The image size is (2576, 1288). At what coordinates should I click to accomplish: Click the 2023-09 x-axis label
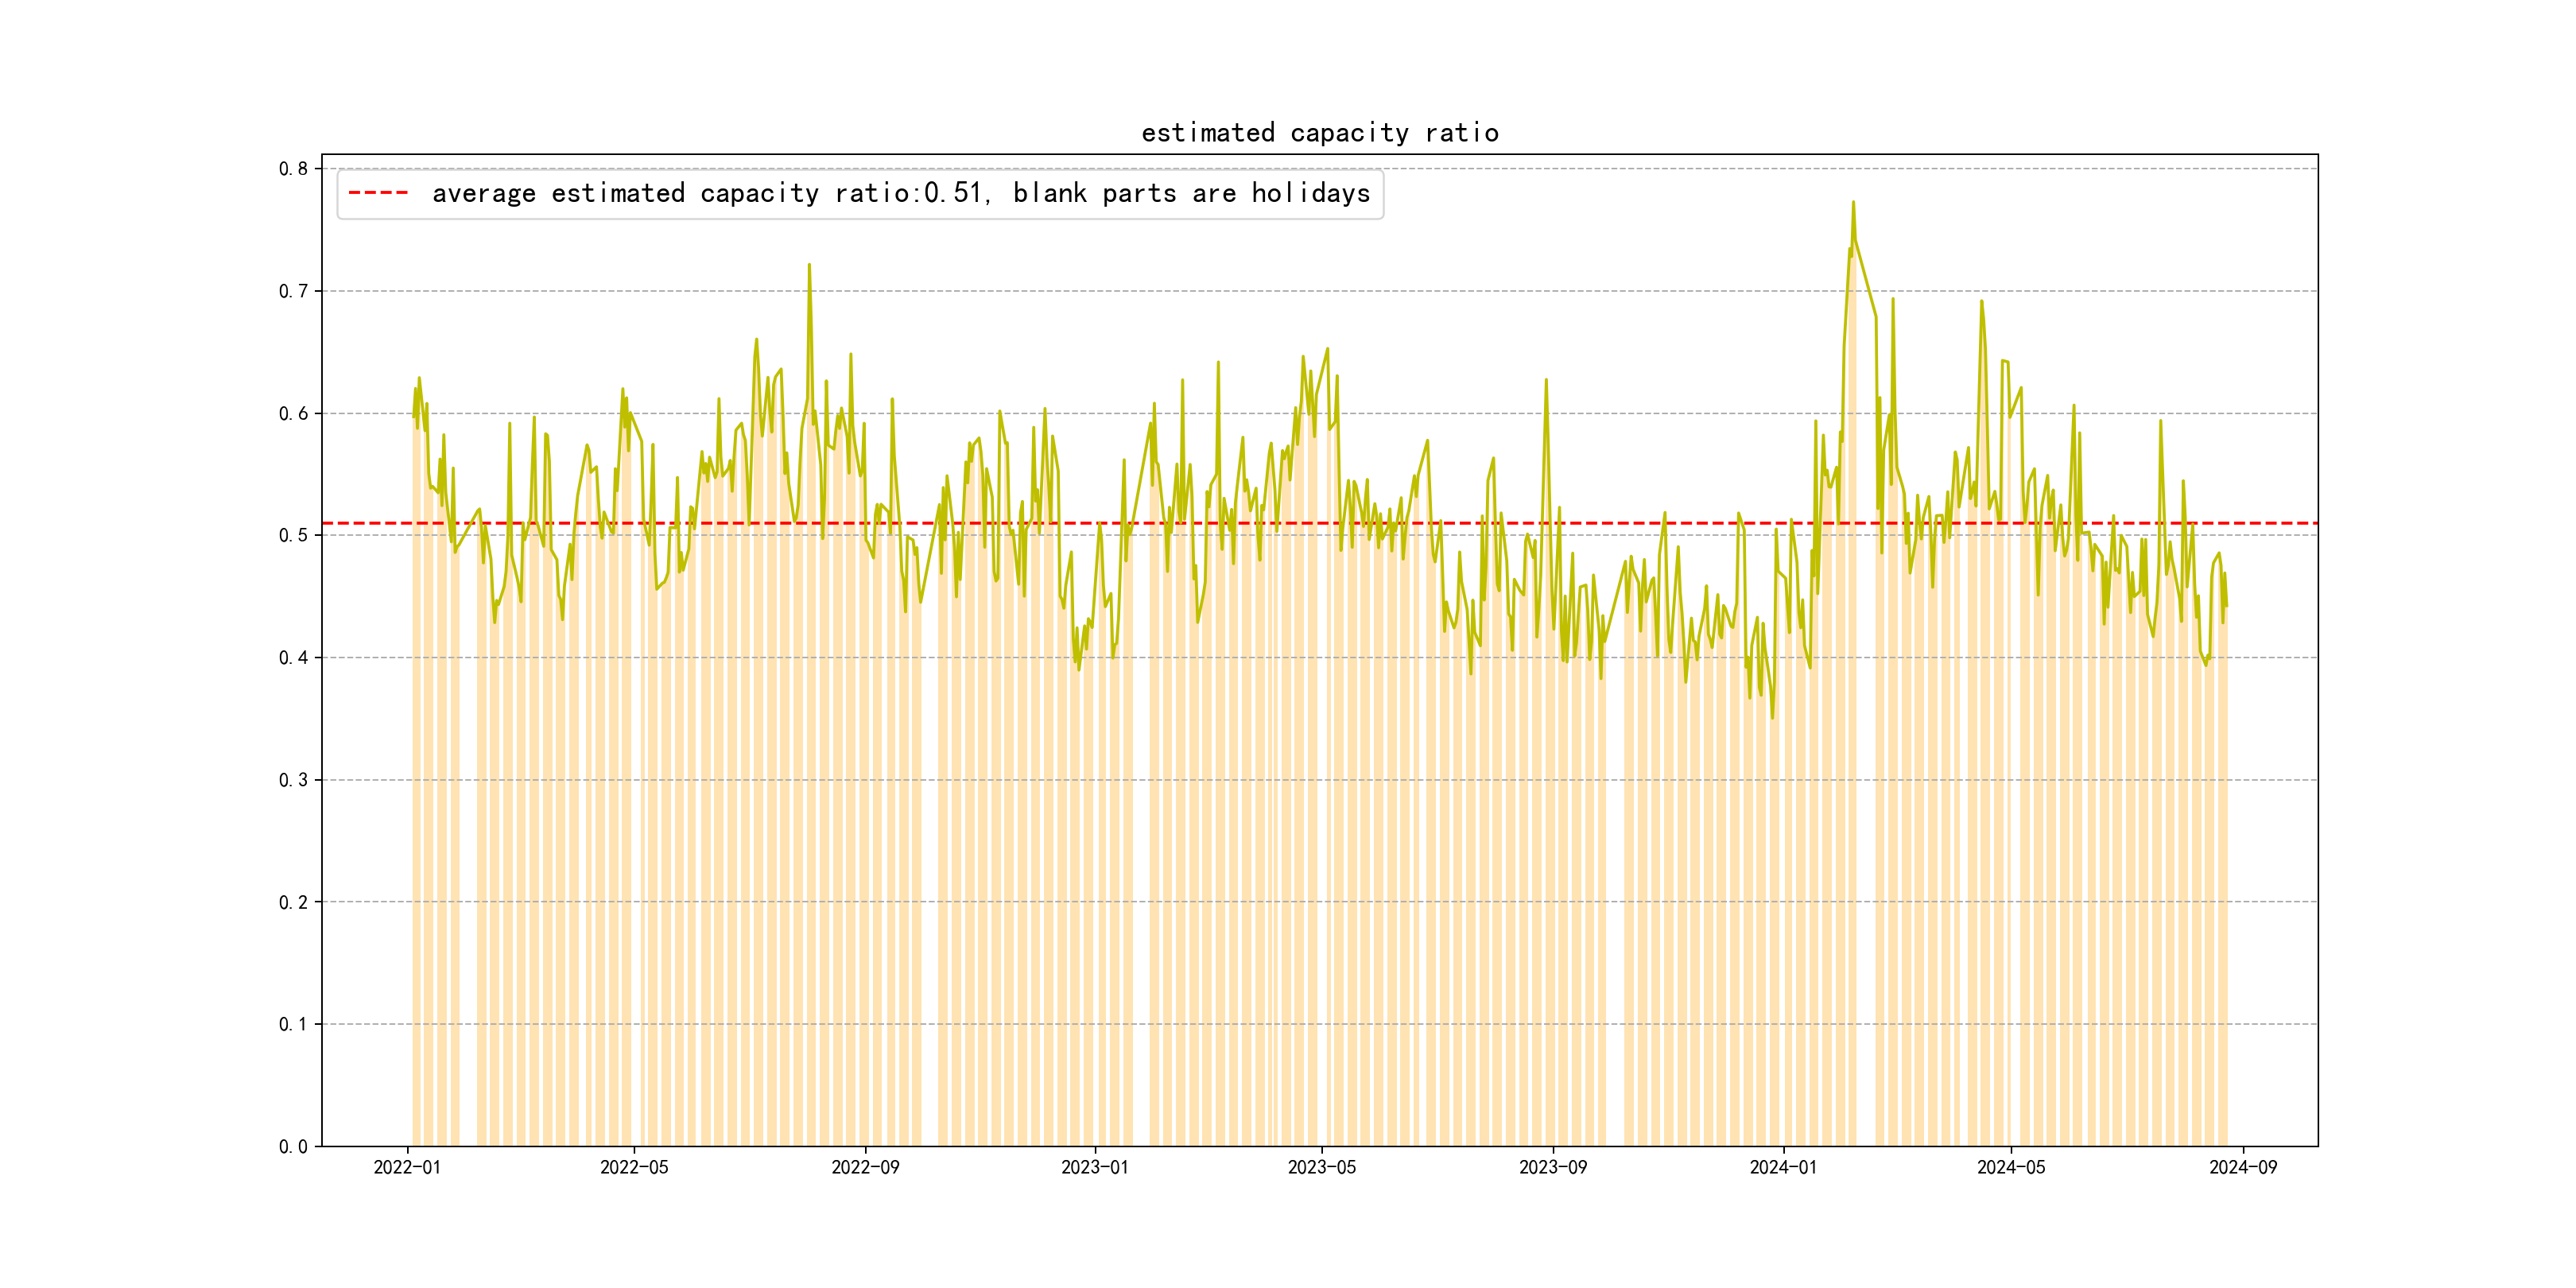tap(1552, 1167)
